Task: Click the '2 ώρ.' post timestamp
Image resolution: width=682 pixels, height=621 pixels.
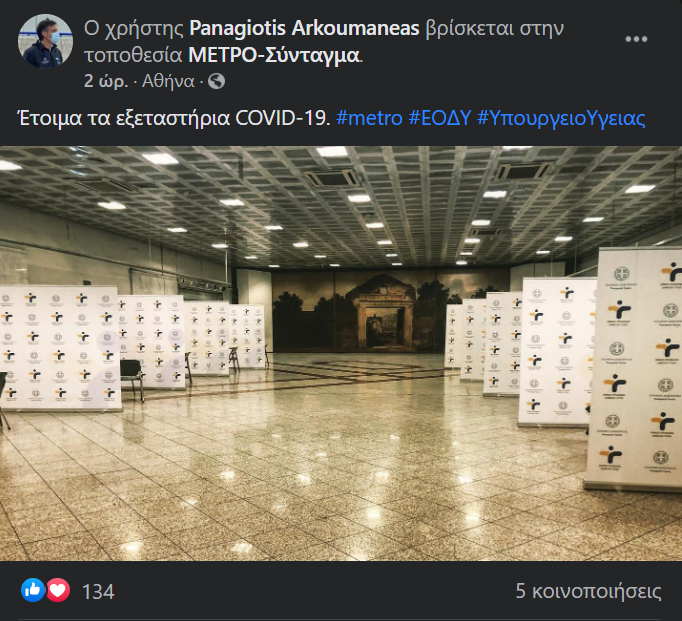Action: coord(106,81)
